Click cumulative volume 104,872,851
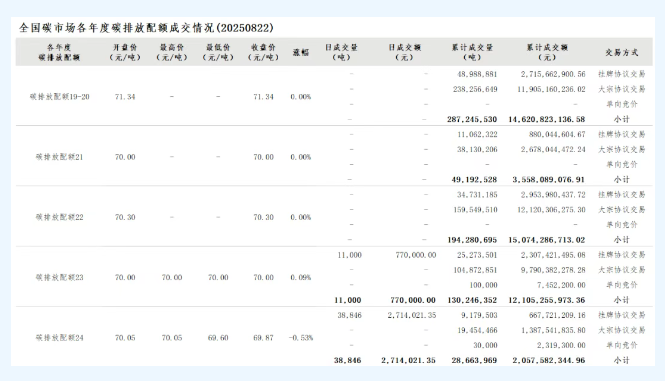 (x=475, y=270)
